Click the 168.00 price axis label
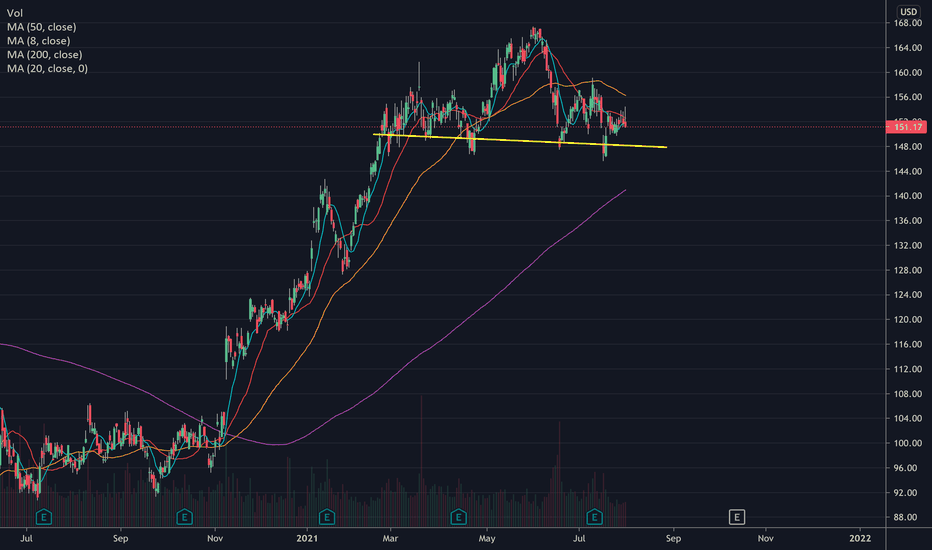 908,23
